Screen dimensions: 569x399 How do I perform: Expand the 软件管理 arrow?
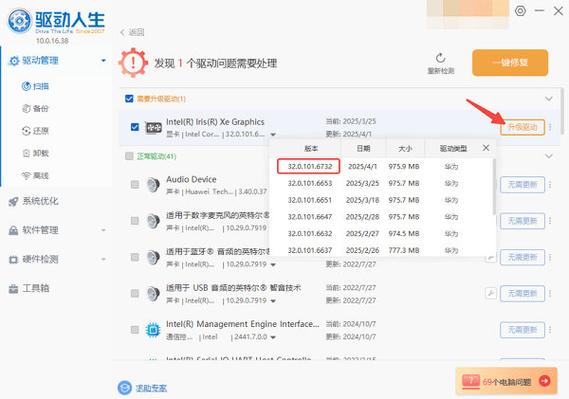pos(103,230)
